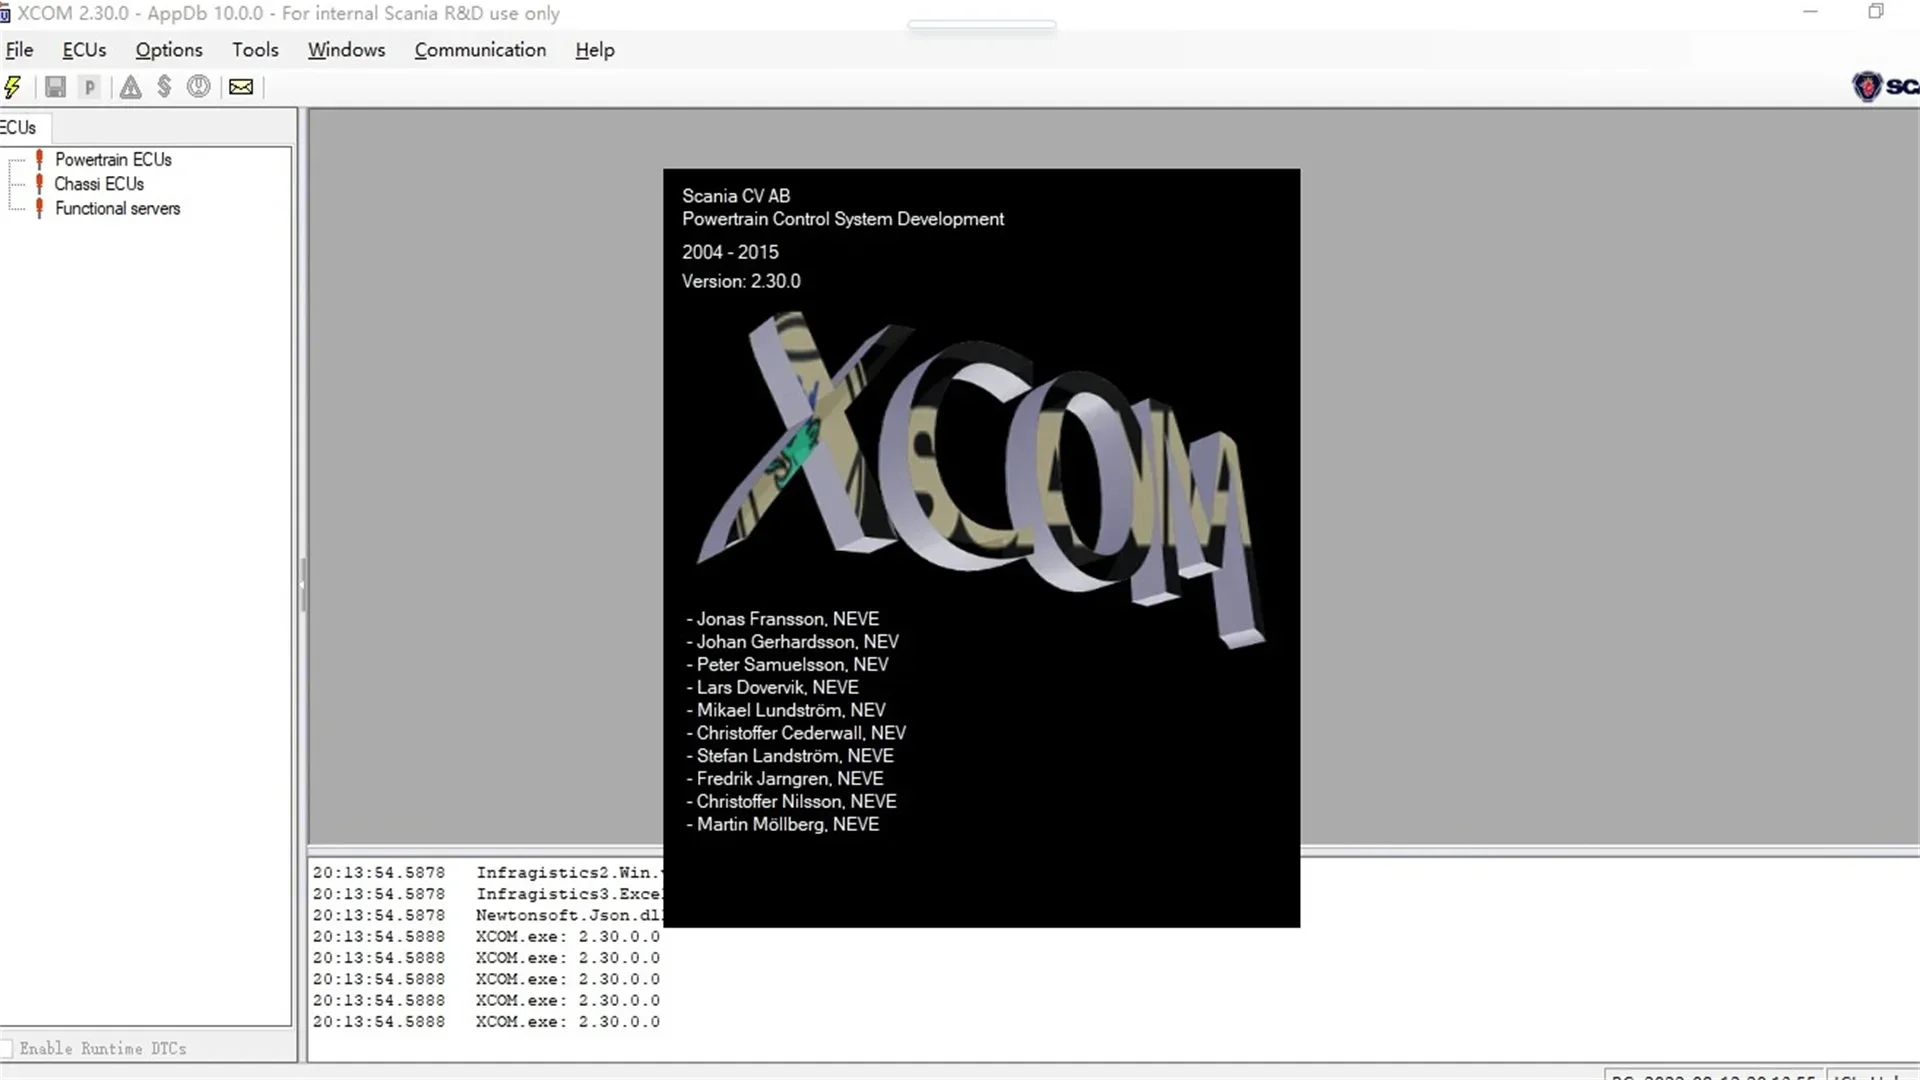The image size is (1920, 1080).
Task: Click the XCOM title bar app icon
Action: tap(5, 14)
